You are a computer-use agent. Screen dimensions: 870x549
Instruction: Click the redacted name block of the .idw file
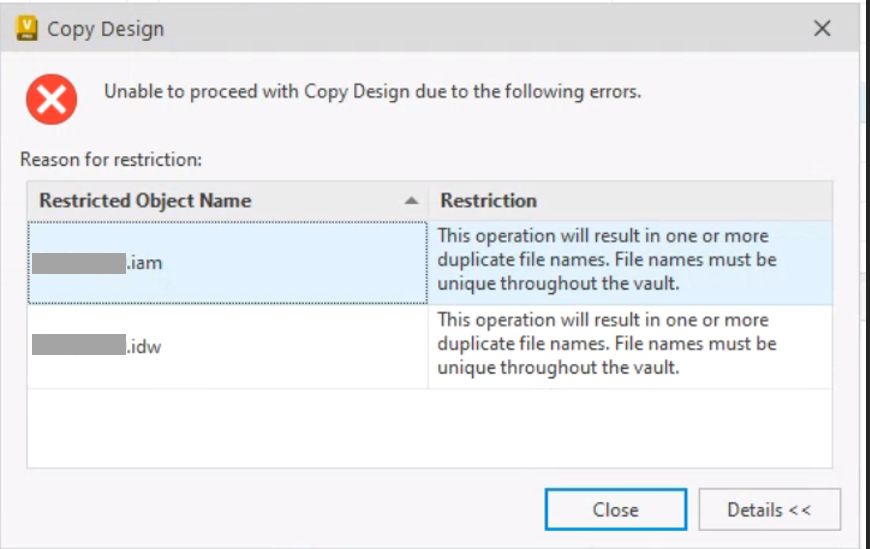pyautogui.click(x=78, y=347)
